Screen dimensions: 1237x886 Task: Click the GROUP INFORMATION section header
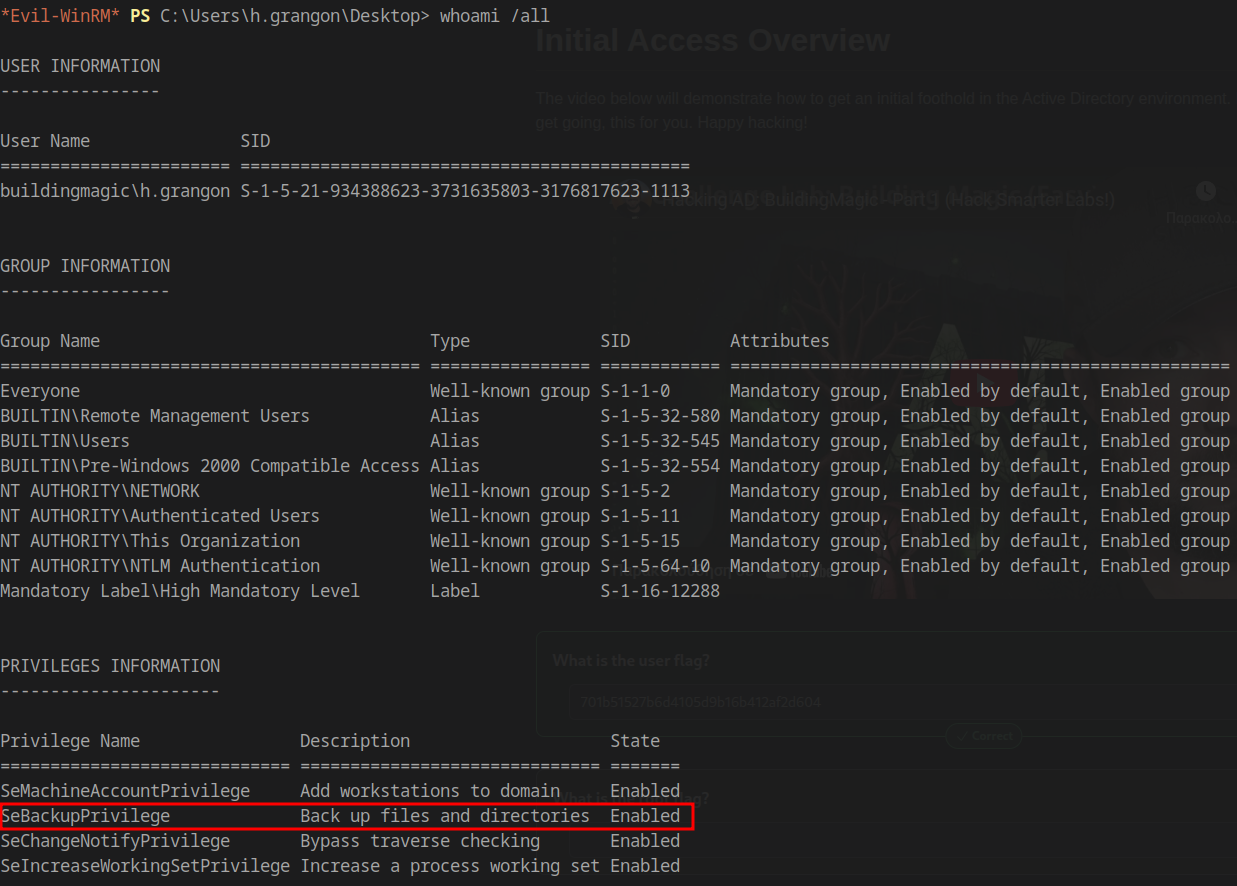point(85,266)
